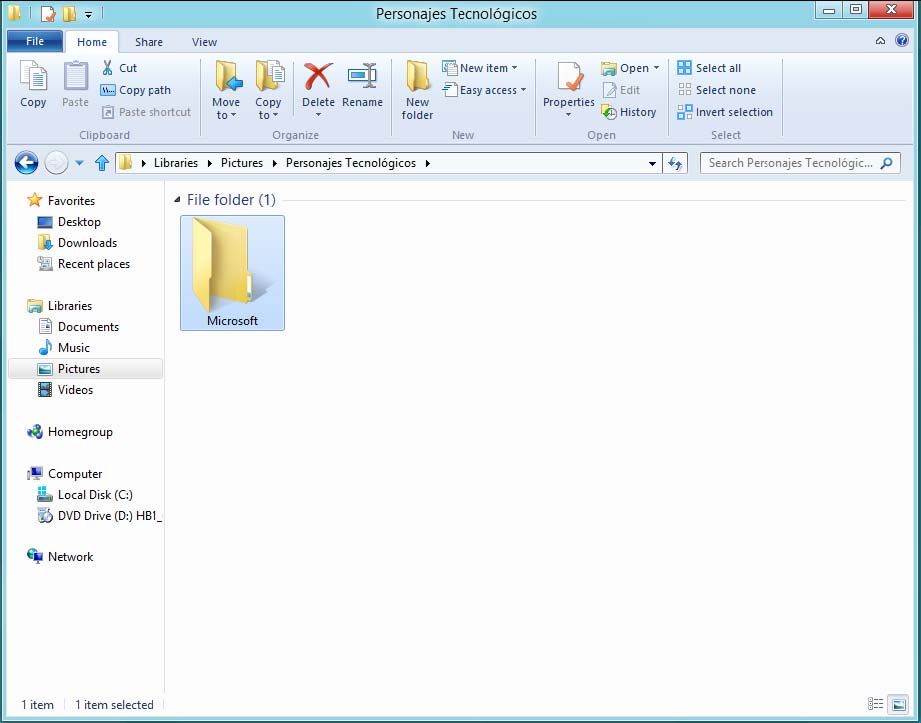Switch to large icons view in status bar
The width and height of the screenshot is (921, 723).
coord(897,705)
